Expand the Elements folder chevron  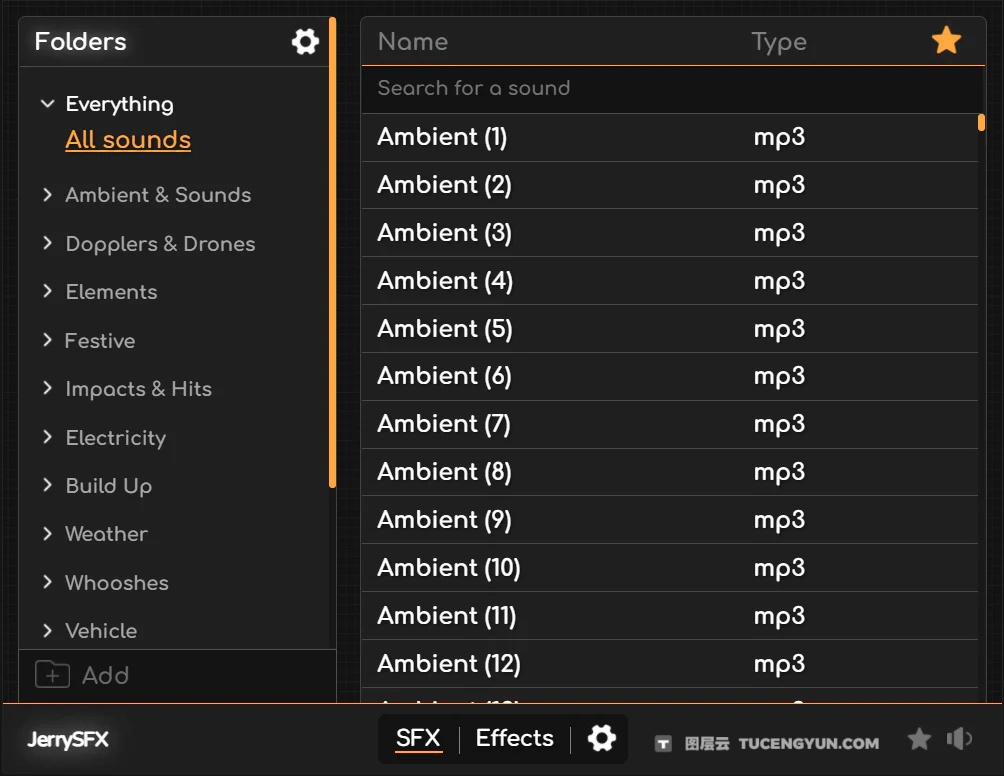coord(47,291)
